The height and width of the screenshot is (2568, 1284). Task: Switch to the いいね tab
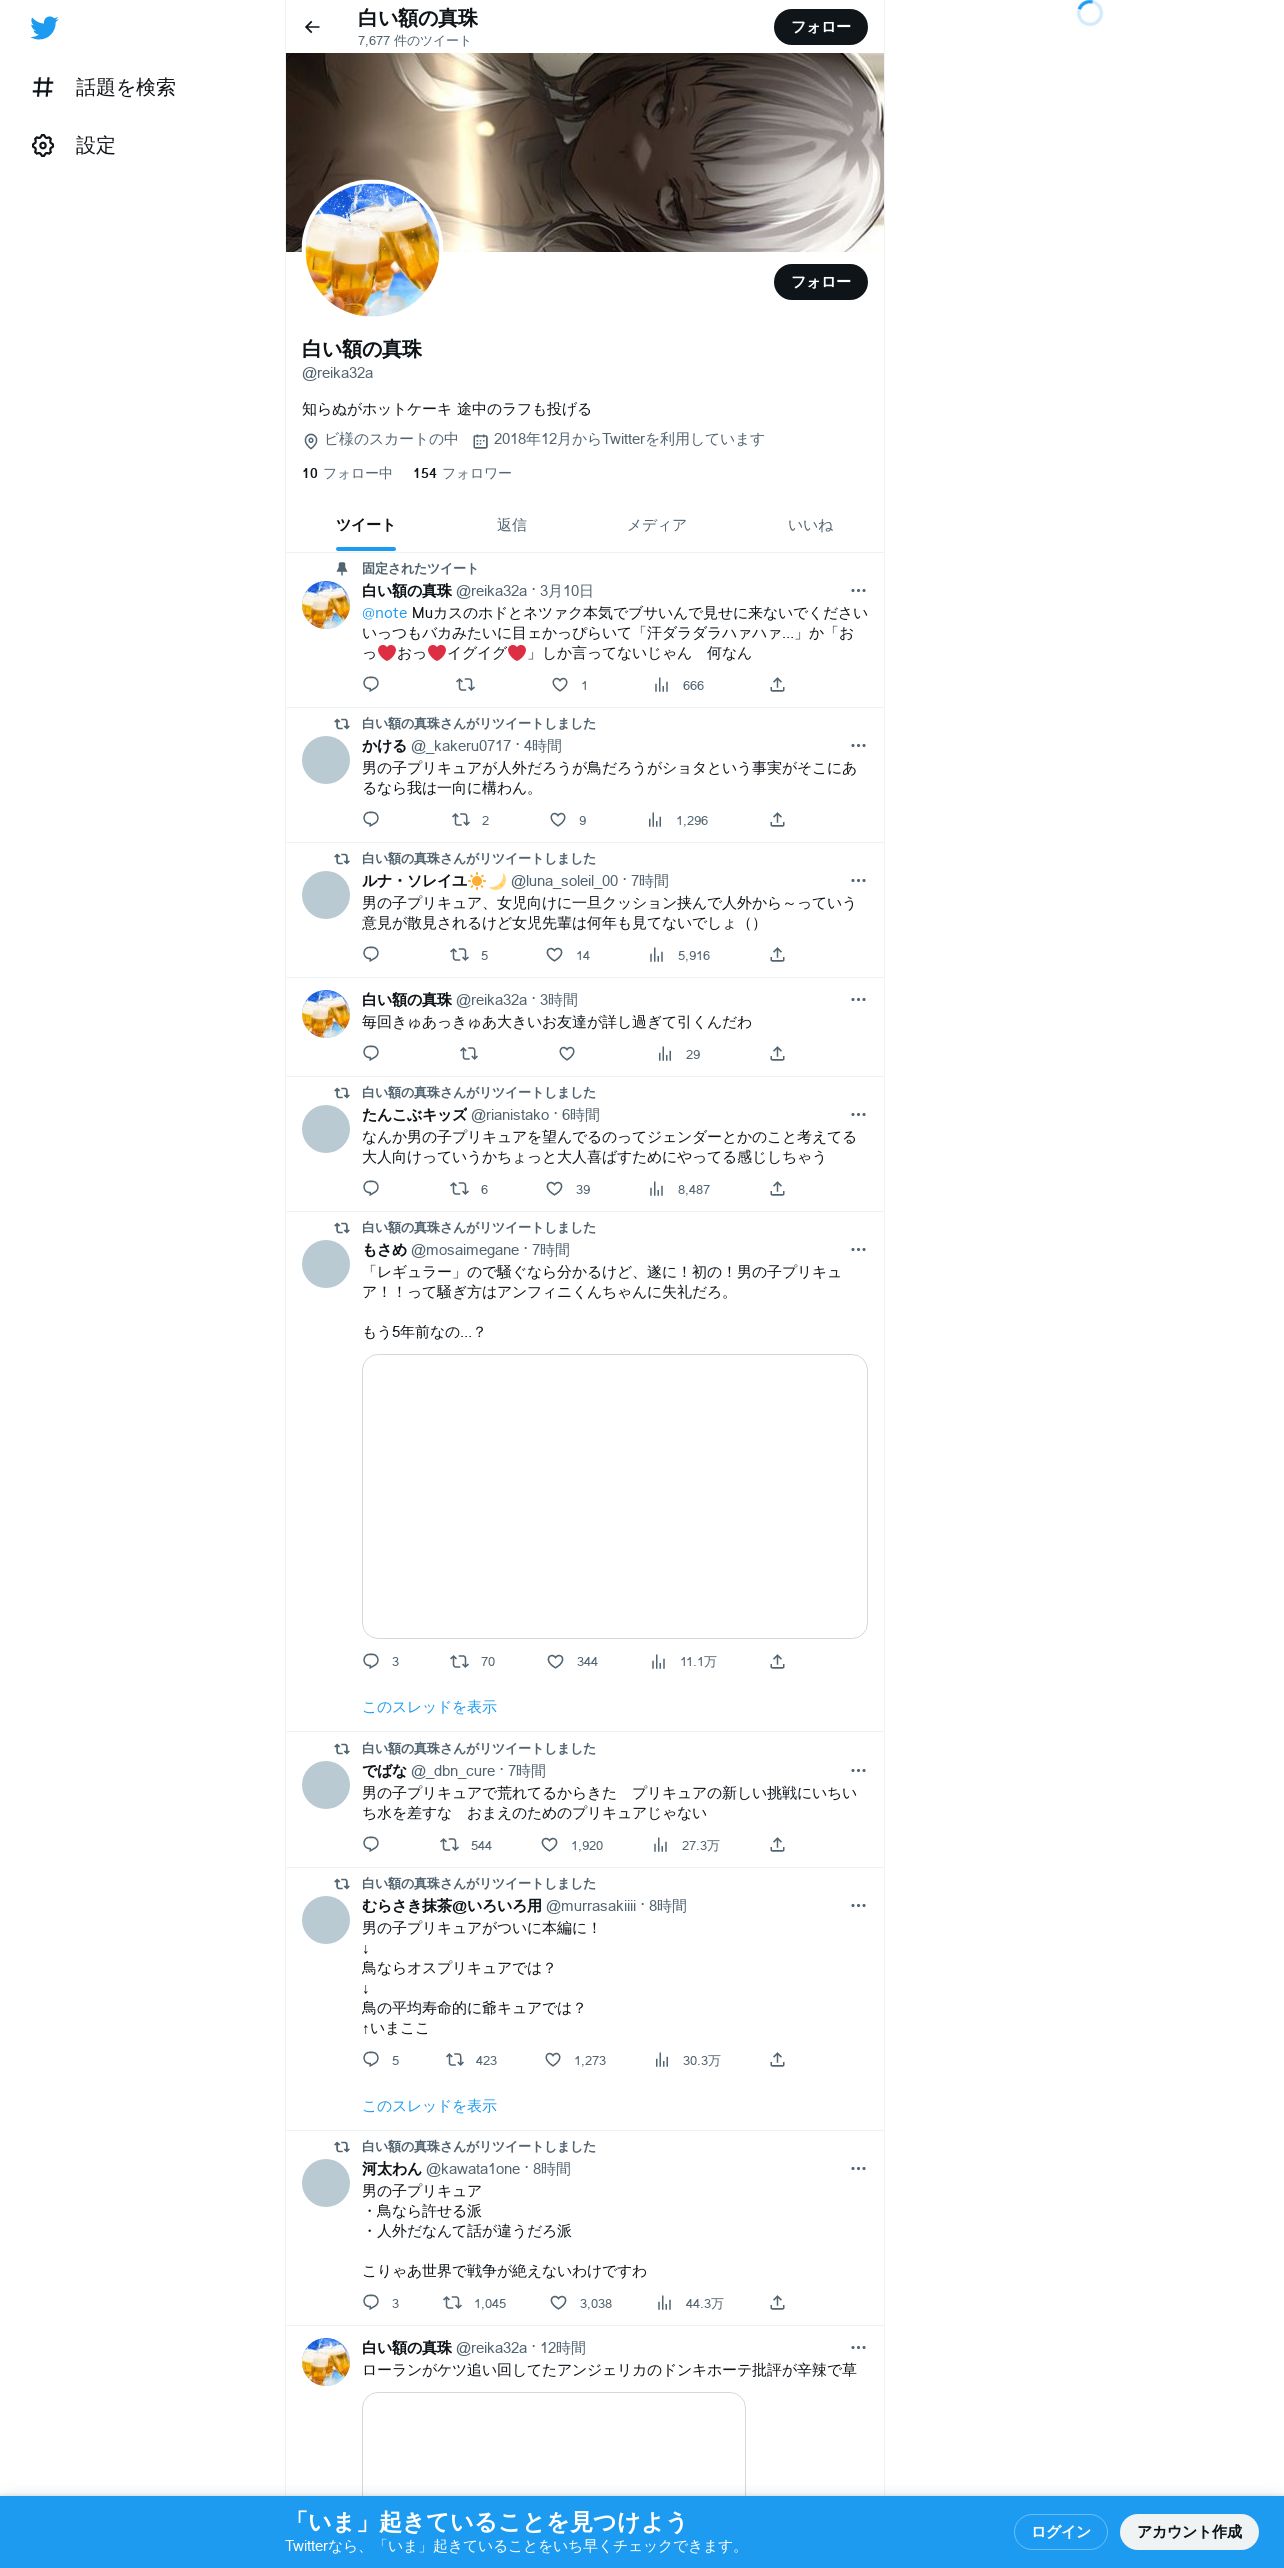tap(810, 525)
